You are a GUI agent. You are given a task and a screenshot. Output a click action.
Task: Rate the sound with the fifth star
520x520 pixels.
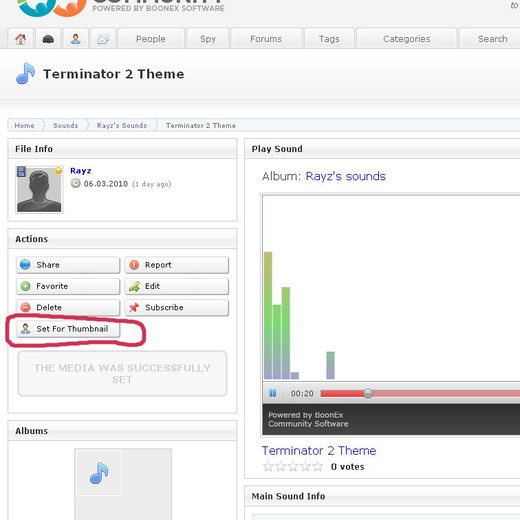click(x=317, y=466)
